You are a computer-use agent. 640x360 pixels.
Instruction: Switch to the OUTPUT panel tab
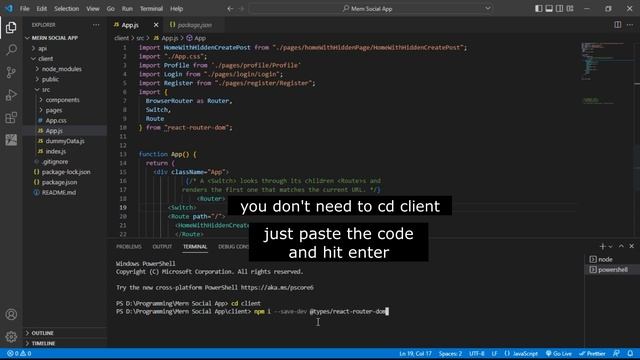(162, 247)
